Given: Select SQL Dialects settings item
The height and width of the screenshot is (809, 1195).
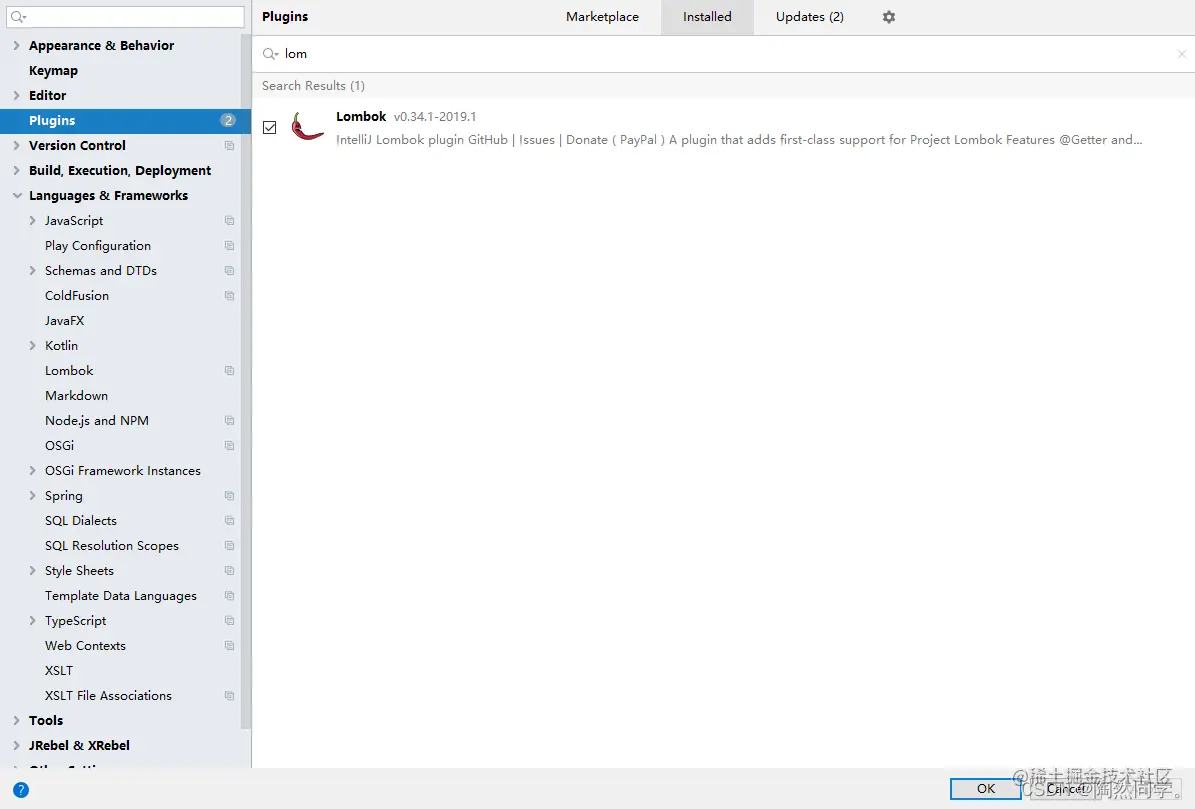Looking at the screenshot, I should point(81,521).
